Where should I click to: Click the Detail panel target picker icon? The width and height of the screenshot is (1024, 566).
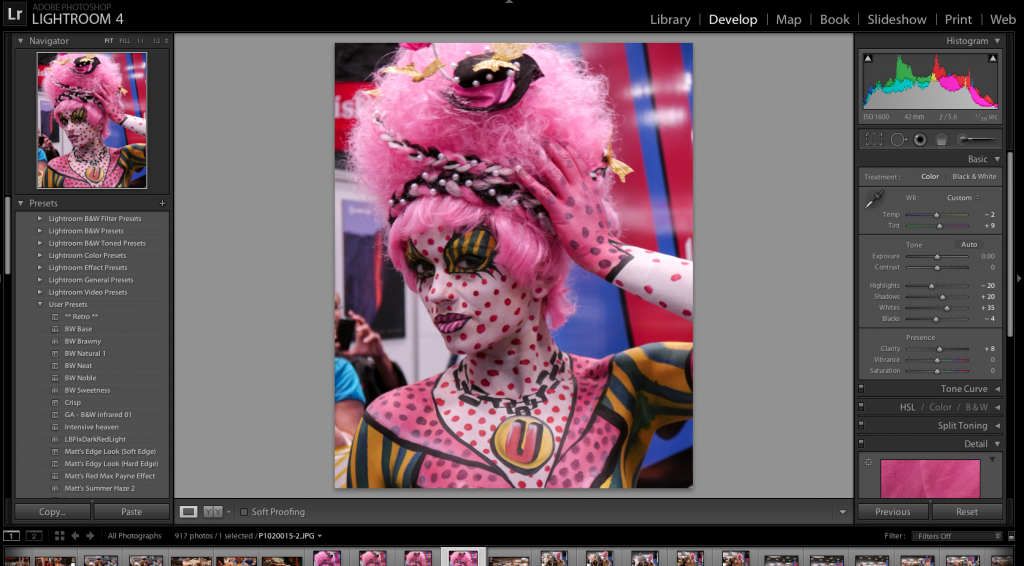click(869, 463)
